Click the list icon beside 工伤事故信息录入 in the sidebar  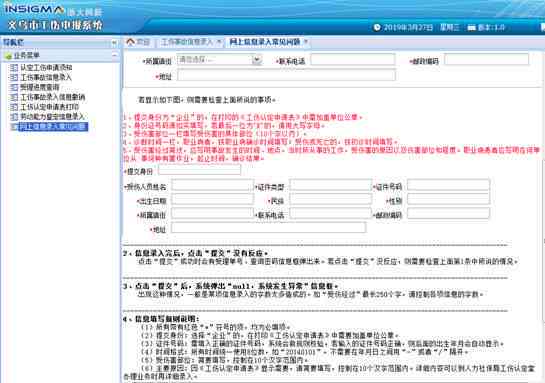click(x=14, y=77)
